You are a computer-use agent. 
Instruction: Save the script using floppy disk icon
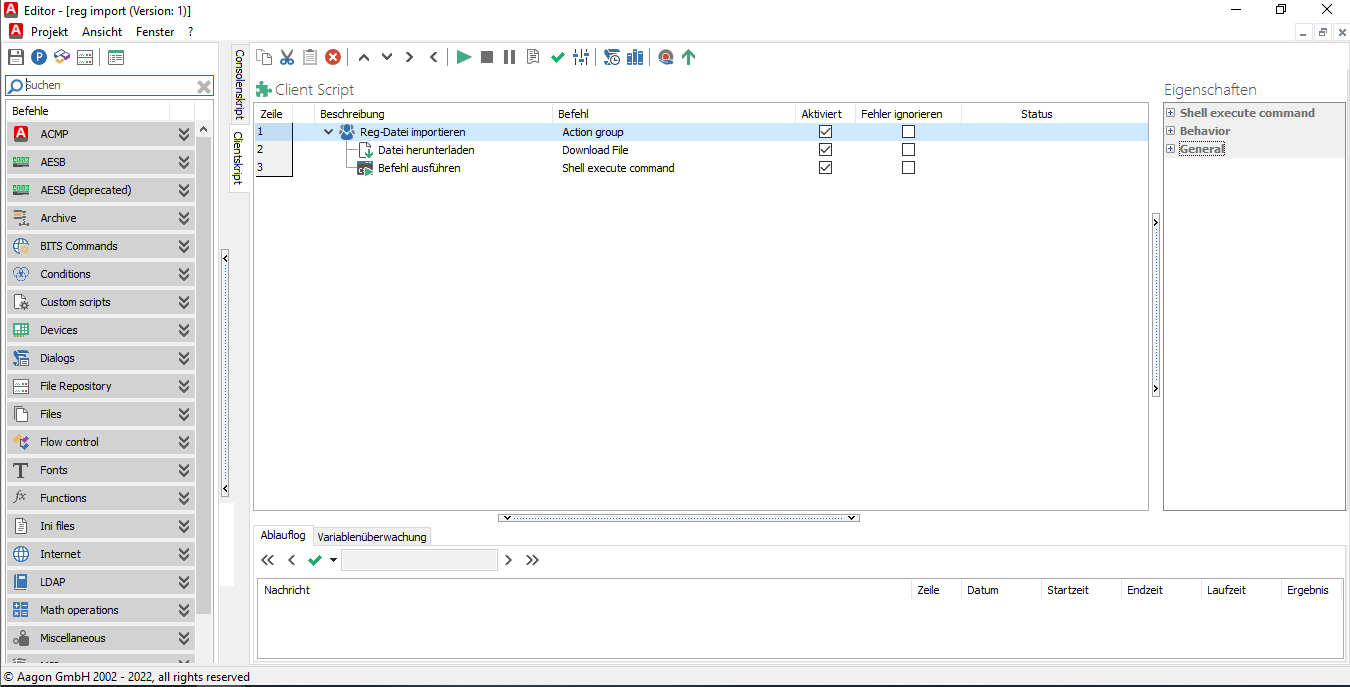[x=15, y=57]
